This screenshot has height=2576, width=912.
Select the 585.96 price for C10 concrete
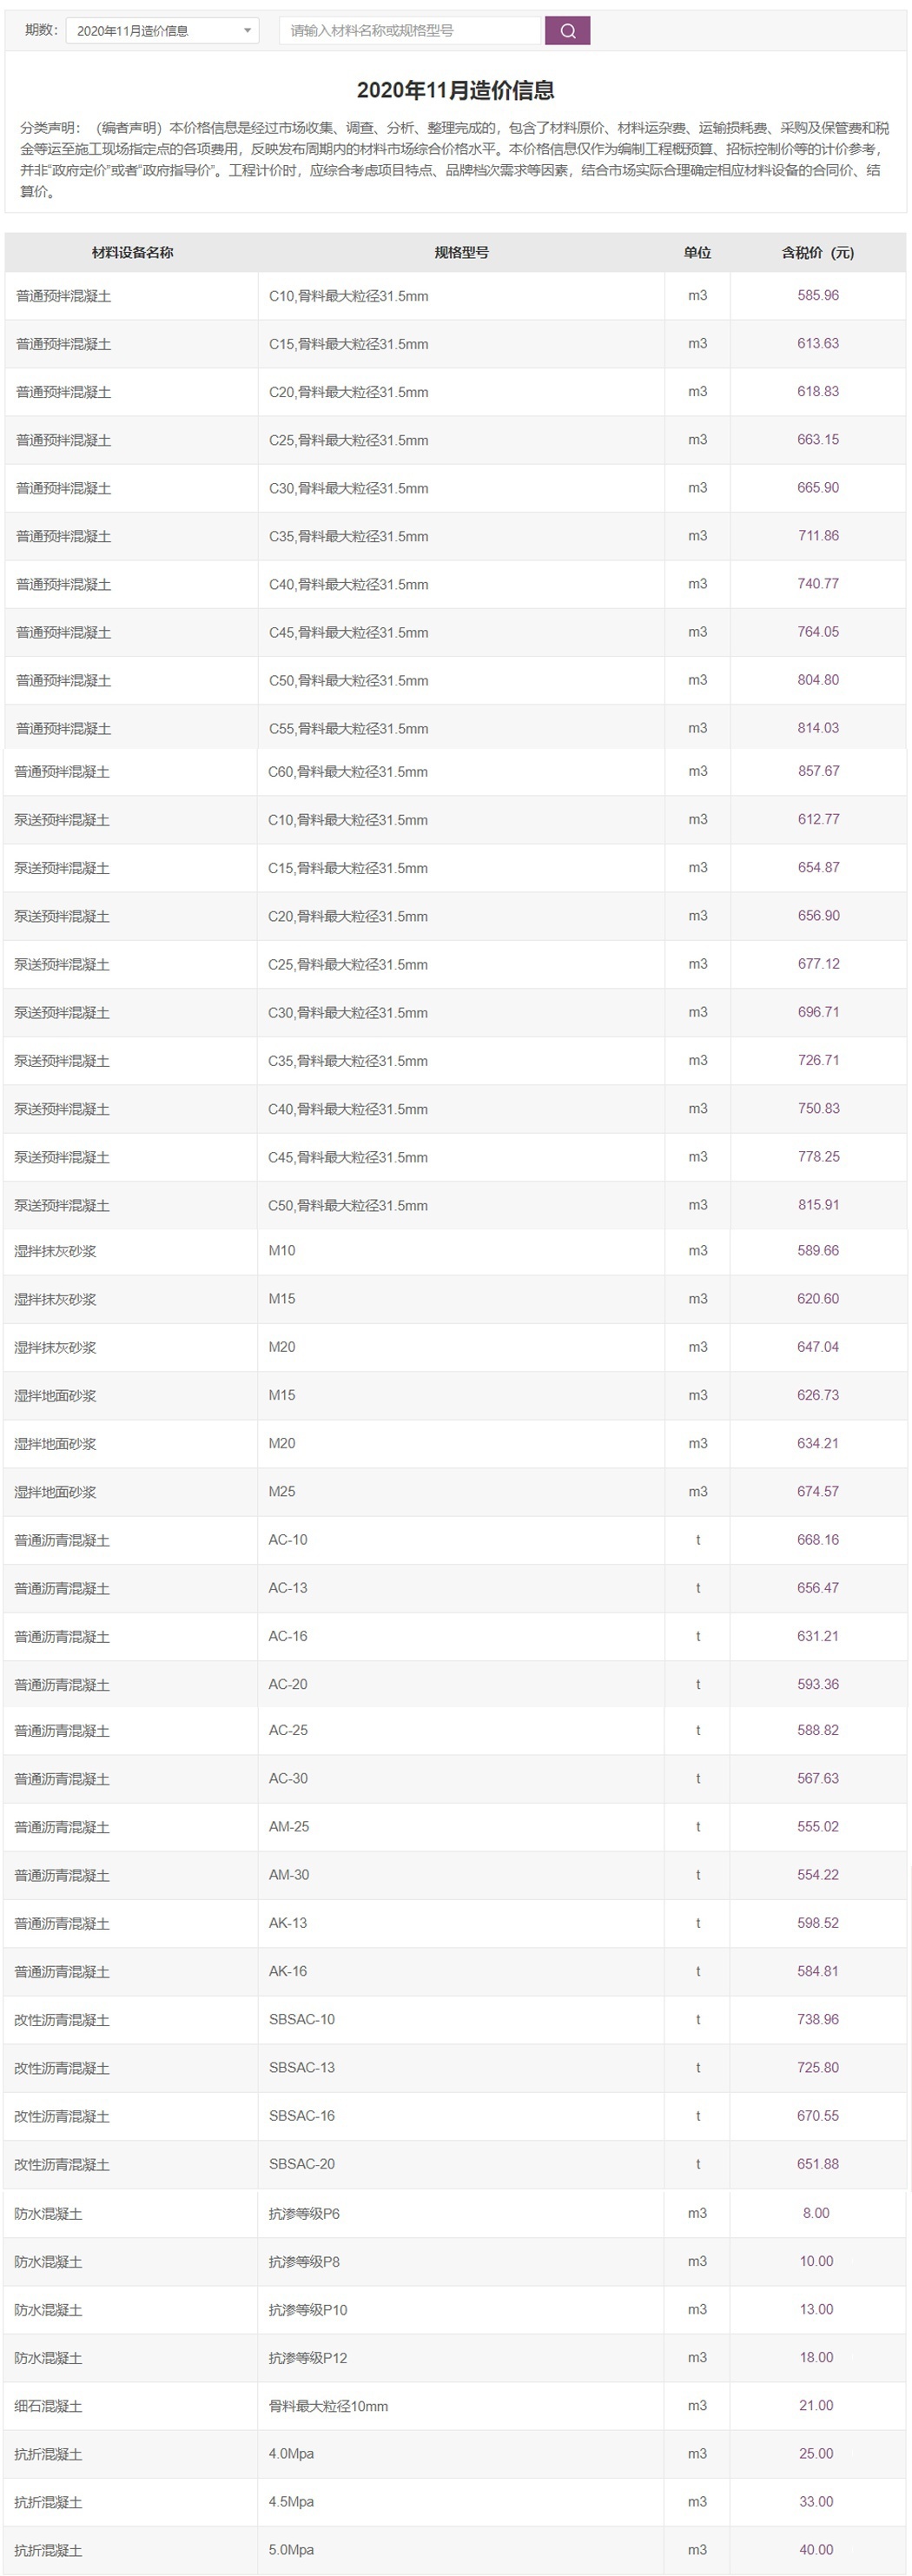coord(818,296)
